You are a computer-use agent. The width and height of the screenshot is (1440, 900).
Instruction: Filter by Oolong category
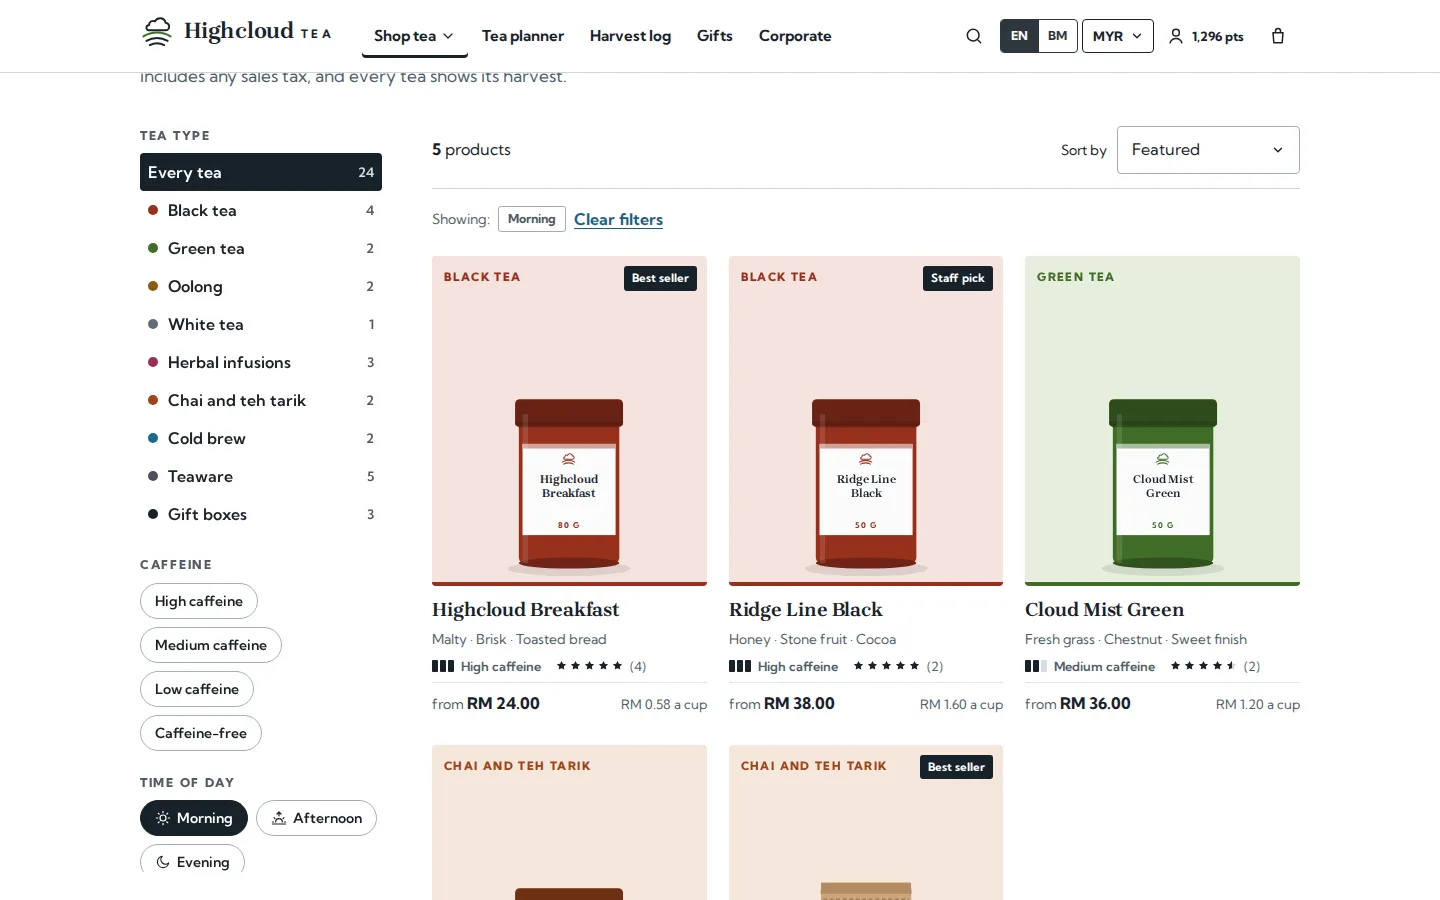261,286
